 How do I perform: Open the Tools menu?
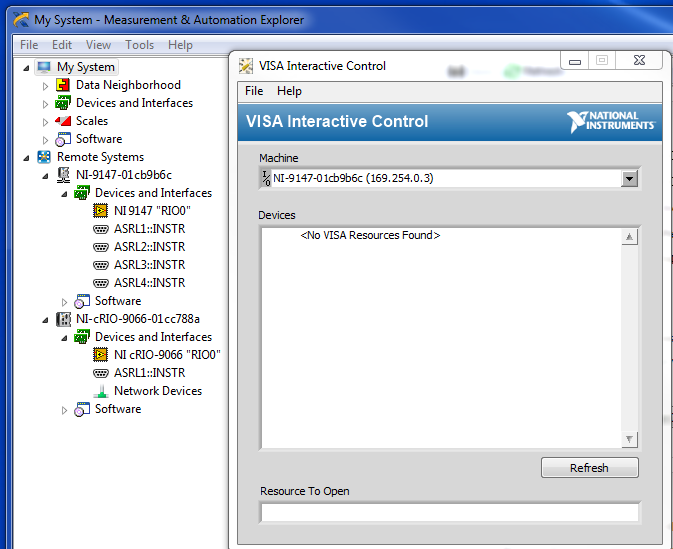click(x=139, y=45)
